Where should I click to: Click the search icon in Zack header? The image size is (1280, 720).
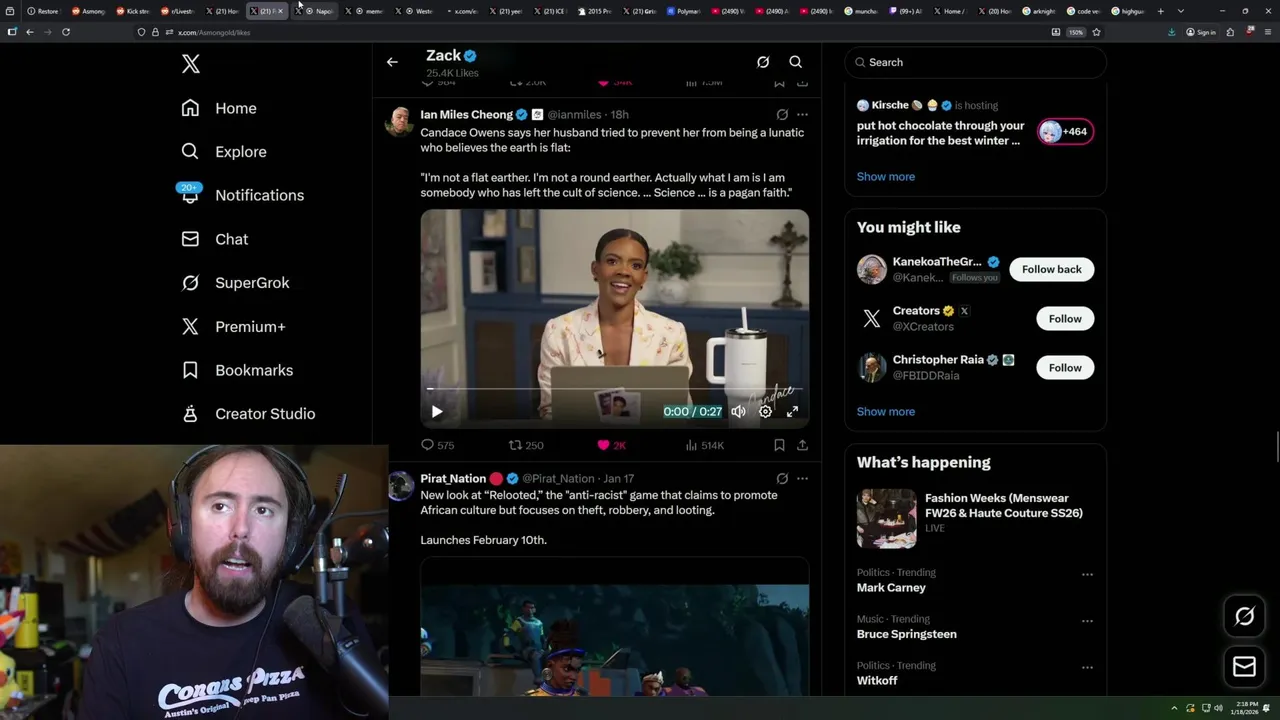[x=796, y=62]
